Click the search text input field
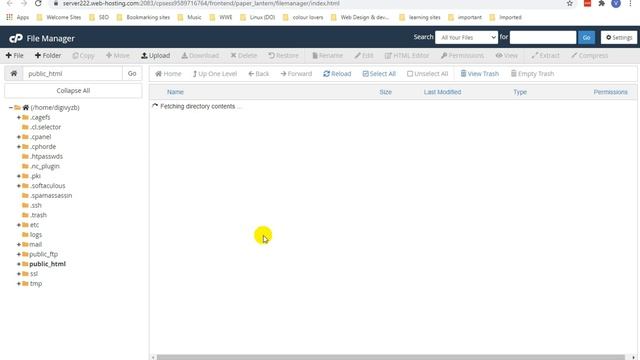This screenshot has height=360, width=640. click(542, 37)
